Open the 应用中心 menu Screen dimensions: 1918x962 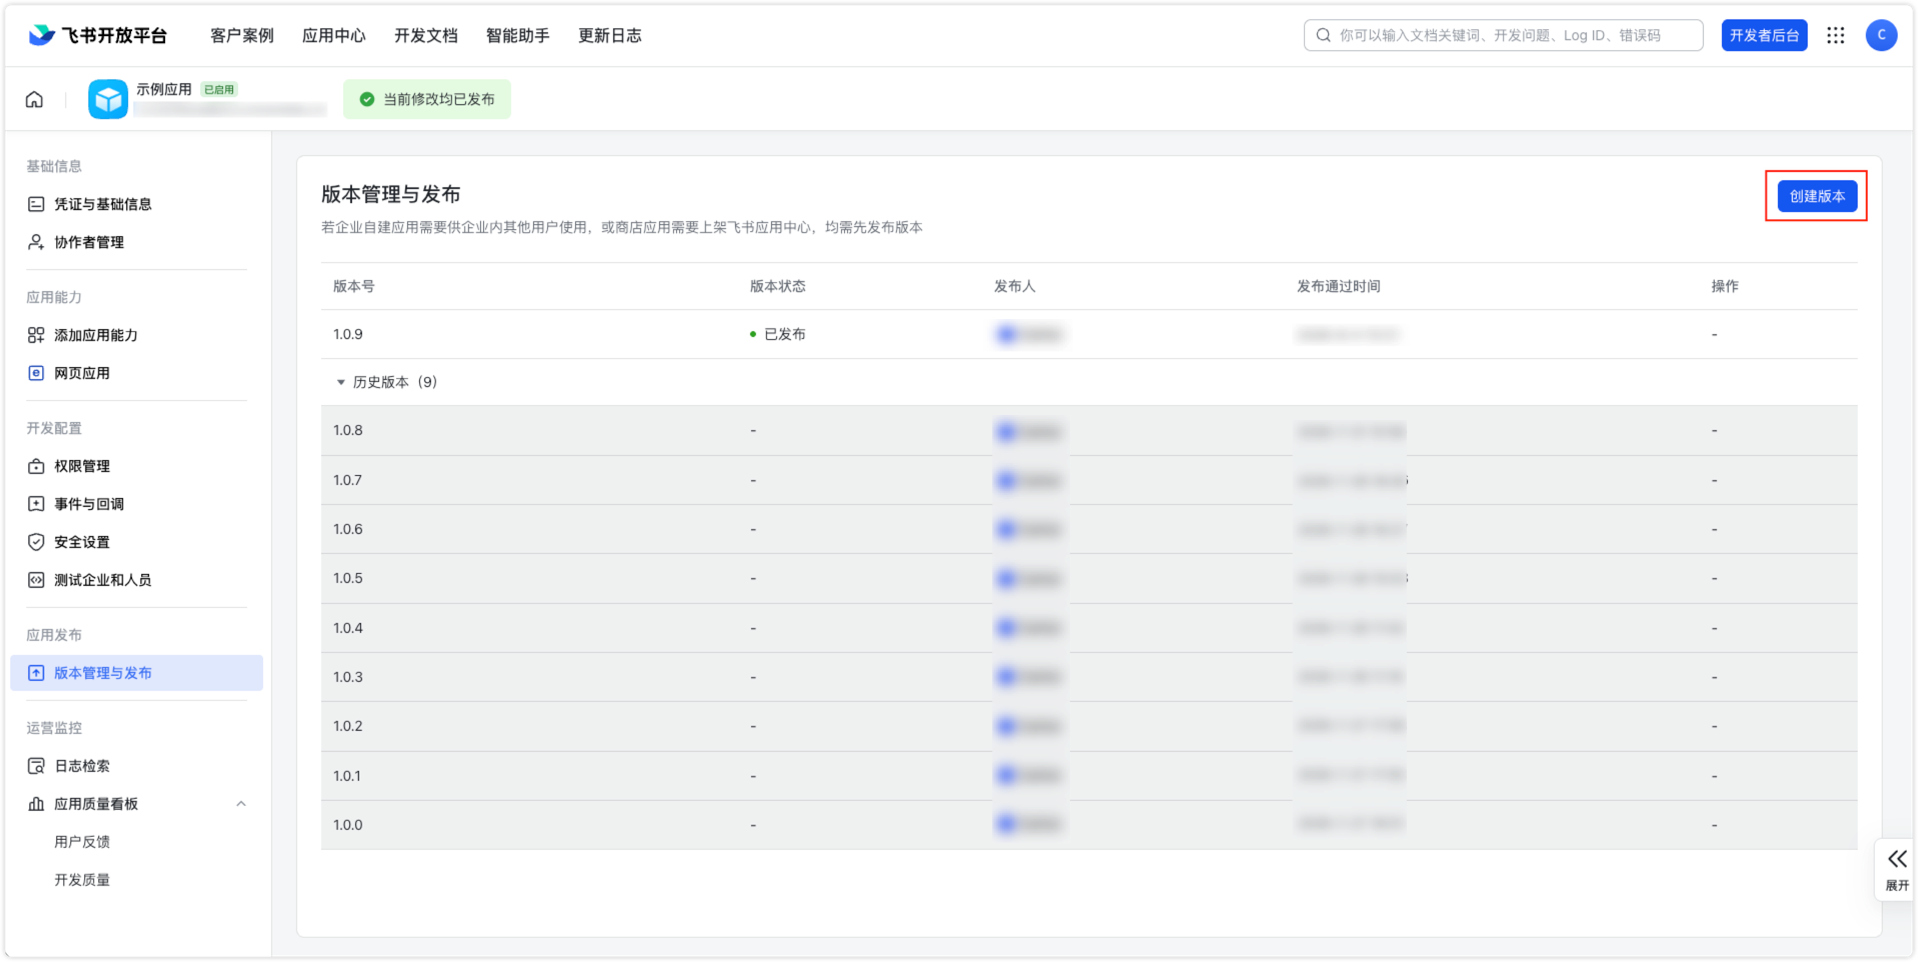pyautogui.click(x=334, y=35)
